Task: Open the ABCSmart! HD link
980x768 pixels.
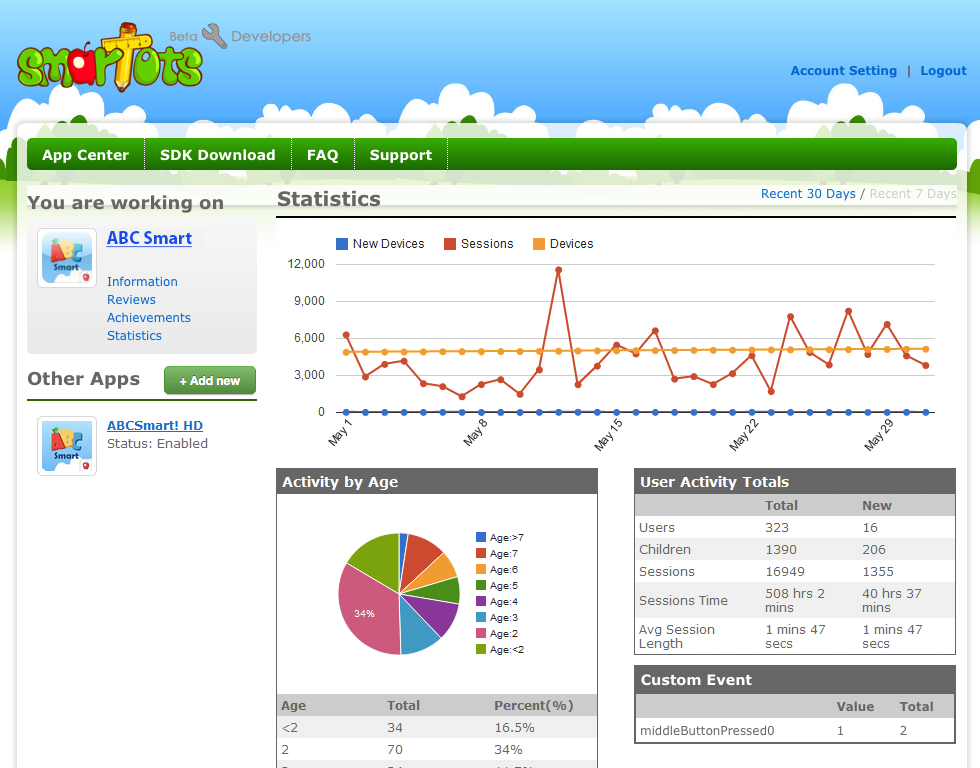Action: click(x=155, y=426)
